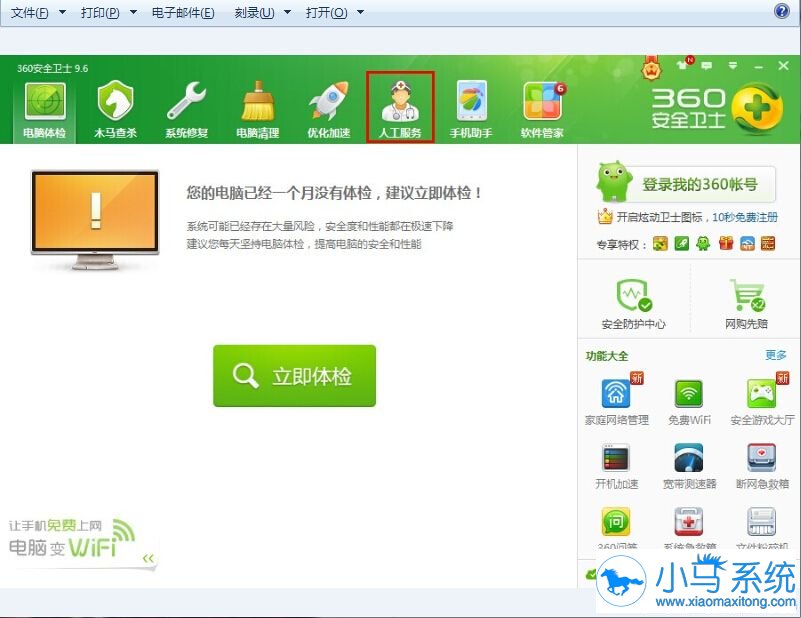
Task: Click the shirt skin icon in title bar
Action: pos(683,64)
